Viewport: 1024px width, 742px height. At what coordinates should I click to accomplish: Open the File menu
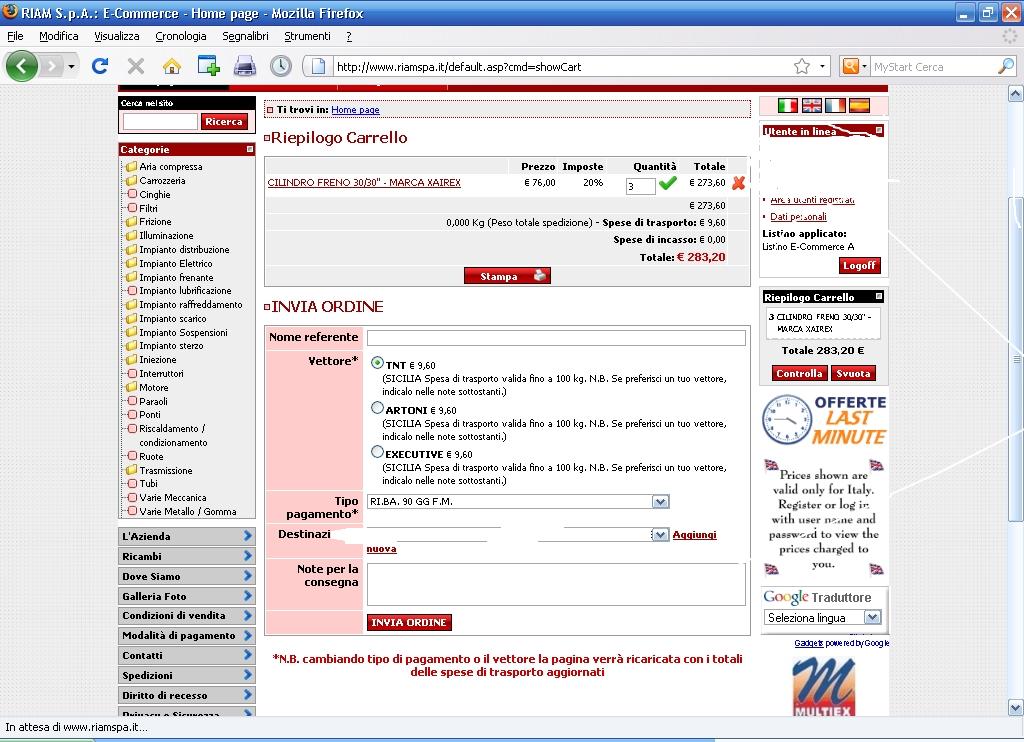tap(15, 36)
